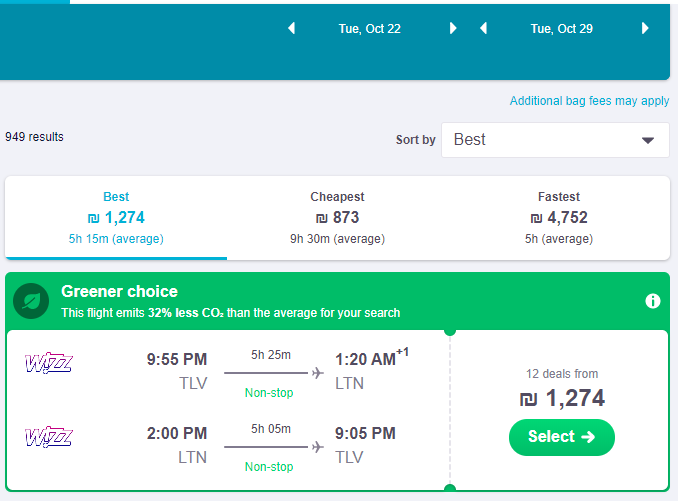Advance departure date past Oct 22
The width and height of the screenshot is (678, 501).
tap(453, 29)
